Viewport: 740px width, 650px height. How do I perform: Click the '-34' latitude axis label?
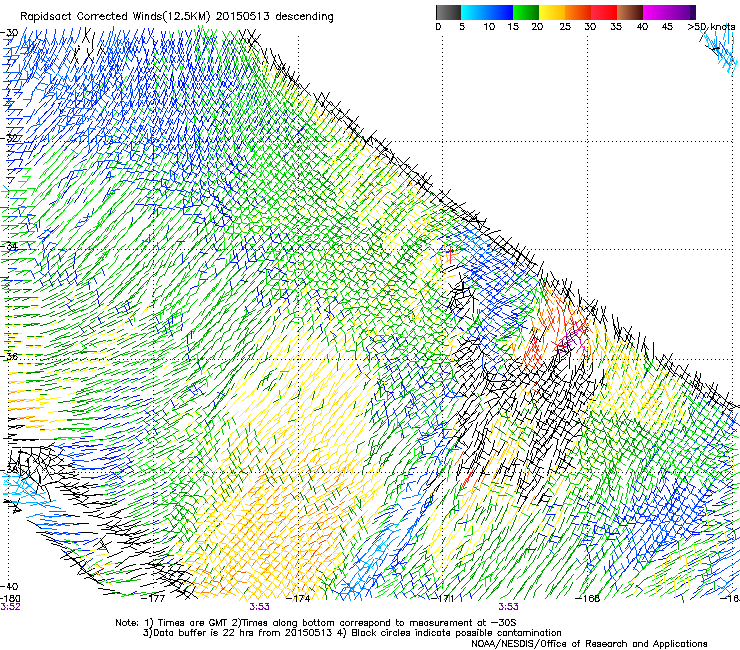click(9, 246)
